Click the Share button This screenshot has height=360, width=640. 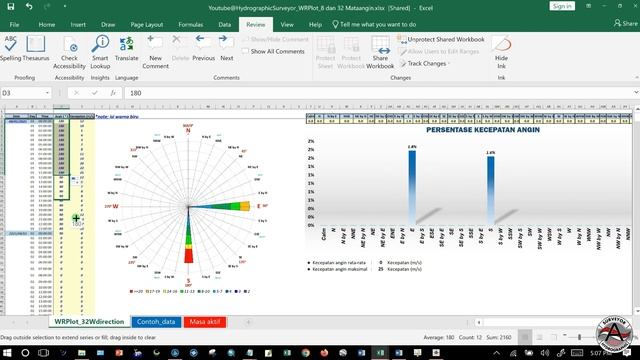pos(626,24)
